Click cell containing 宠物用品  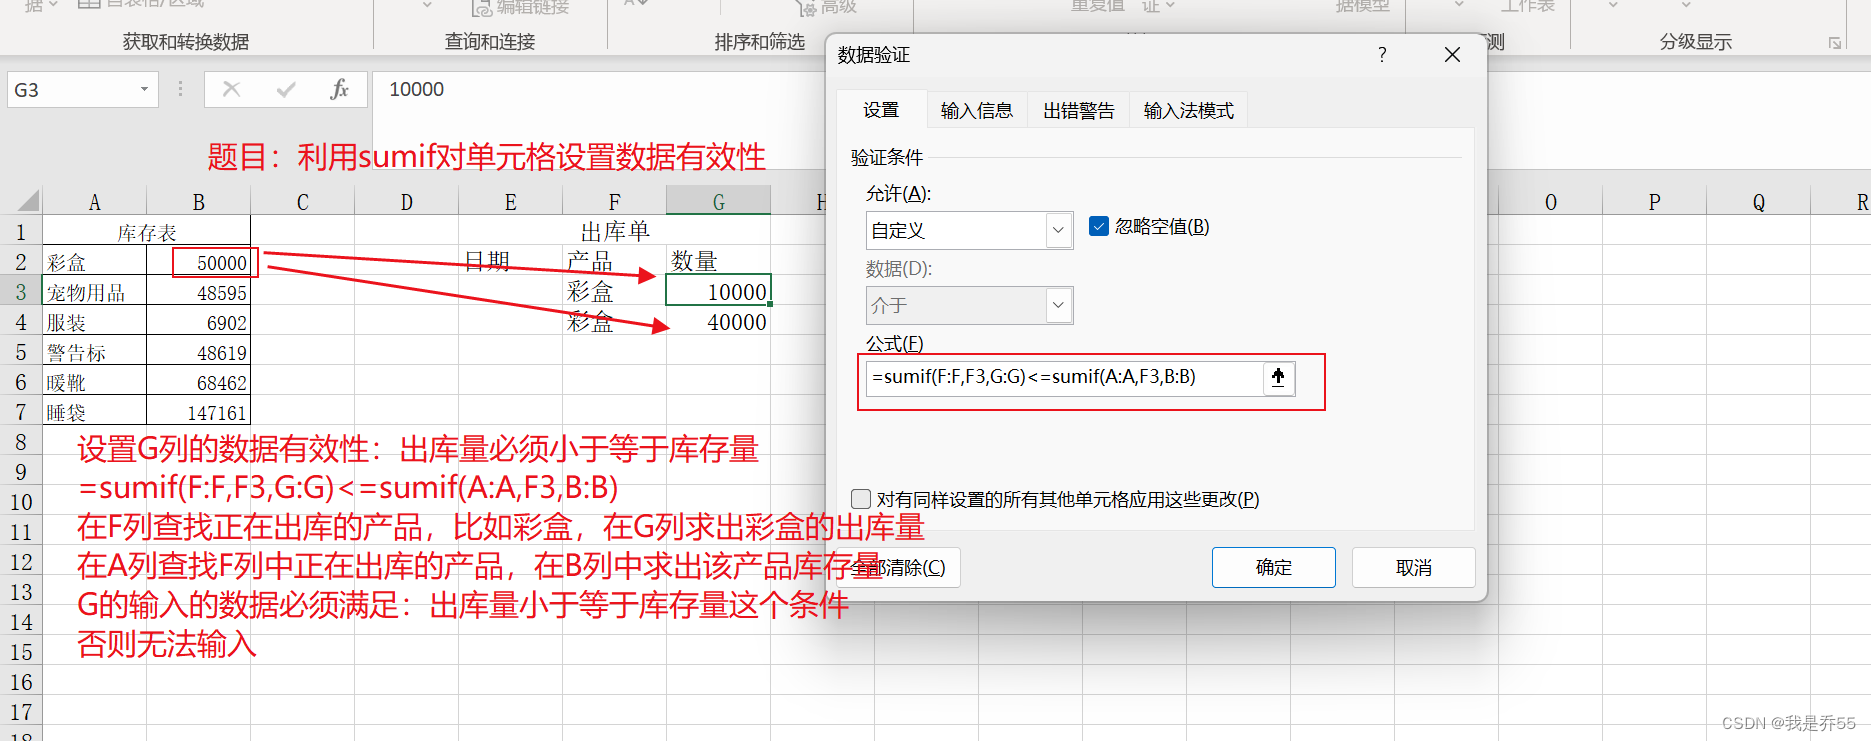[x=94, y=292]
